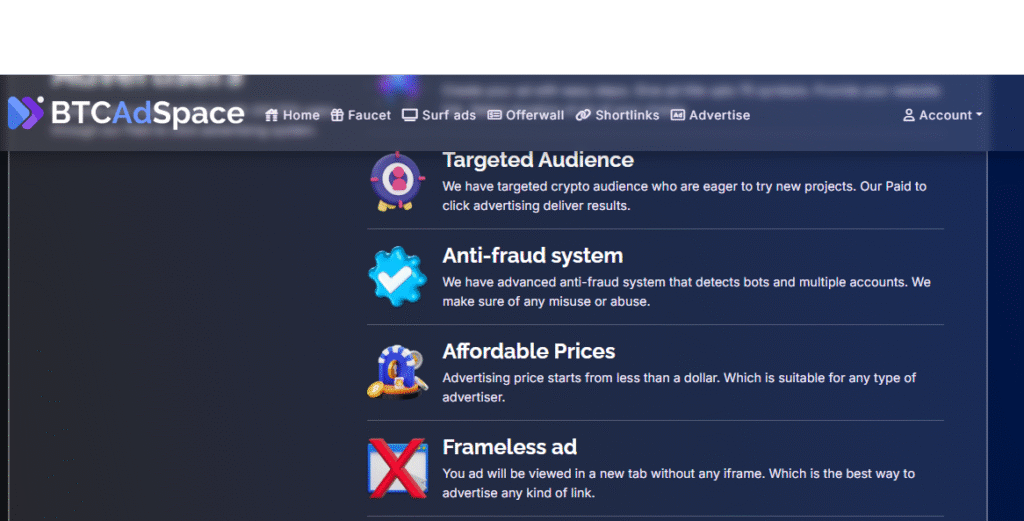Viewport: 1024px width, 521px height.
Task: Click the Faucet gift icon
Action: pos(337,115)
